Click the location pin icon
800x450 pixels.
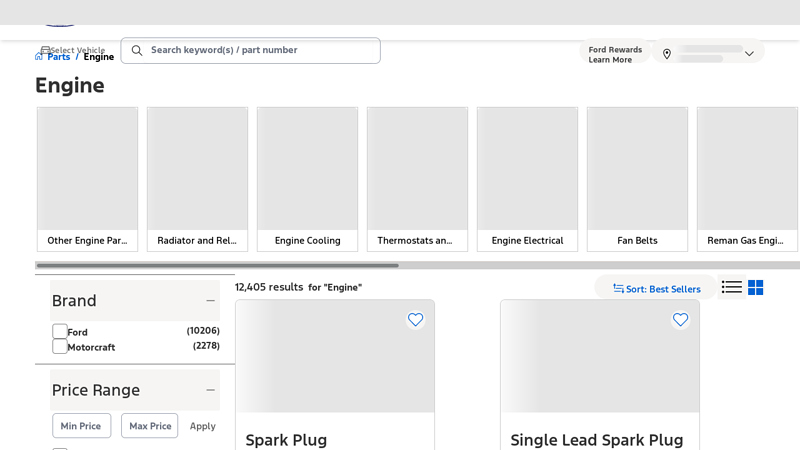[667, 54]
